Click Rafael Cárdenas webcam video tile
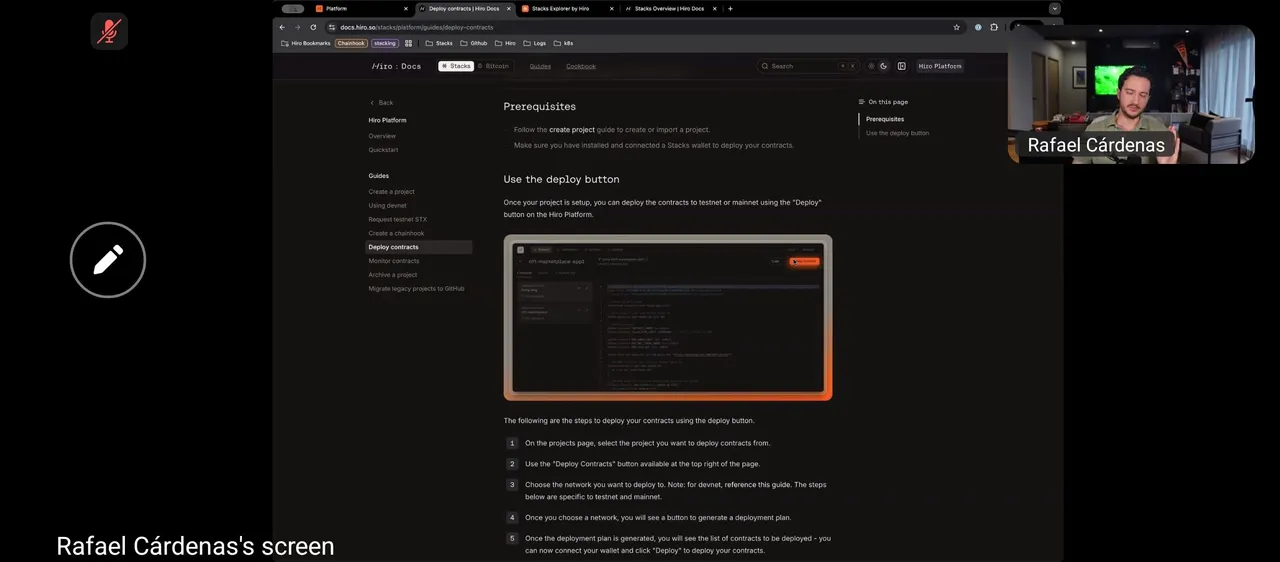 [1131, 94]
